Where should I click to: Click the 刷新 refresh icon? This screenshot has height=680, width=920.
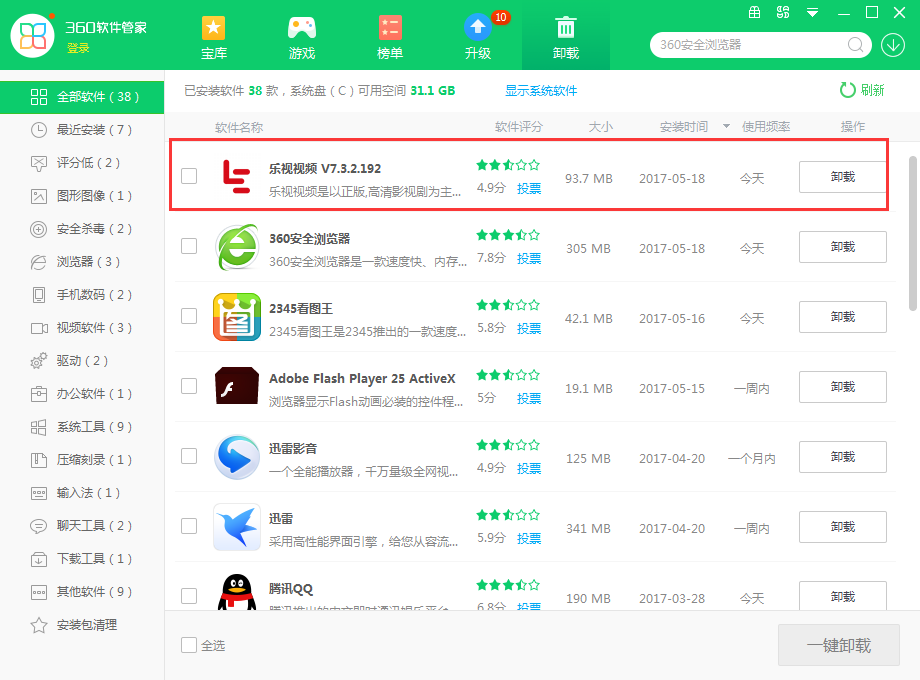click(846, 89)
